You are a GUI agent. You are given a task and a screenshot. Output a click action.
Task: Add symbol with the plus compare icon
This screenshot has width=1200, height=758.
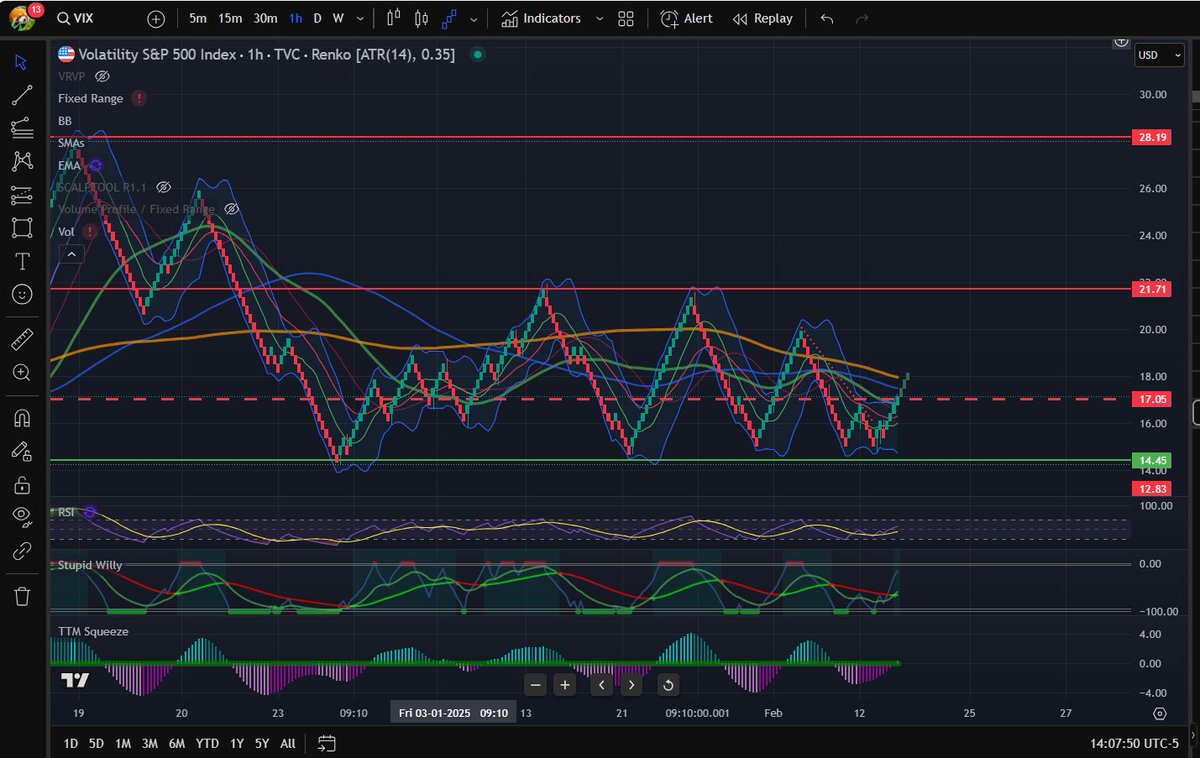tap(156, 18)
